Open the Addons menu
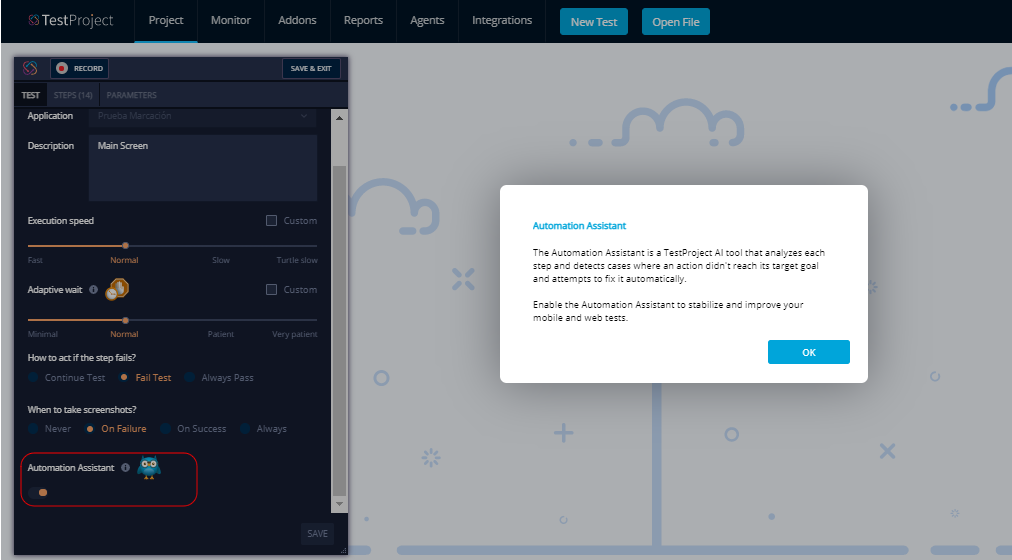1012x560 pixels. click(297, 21)
